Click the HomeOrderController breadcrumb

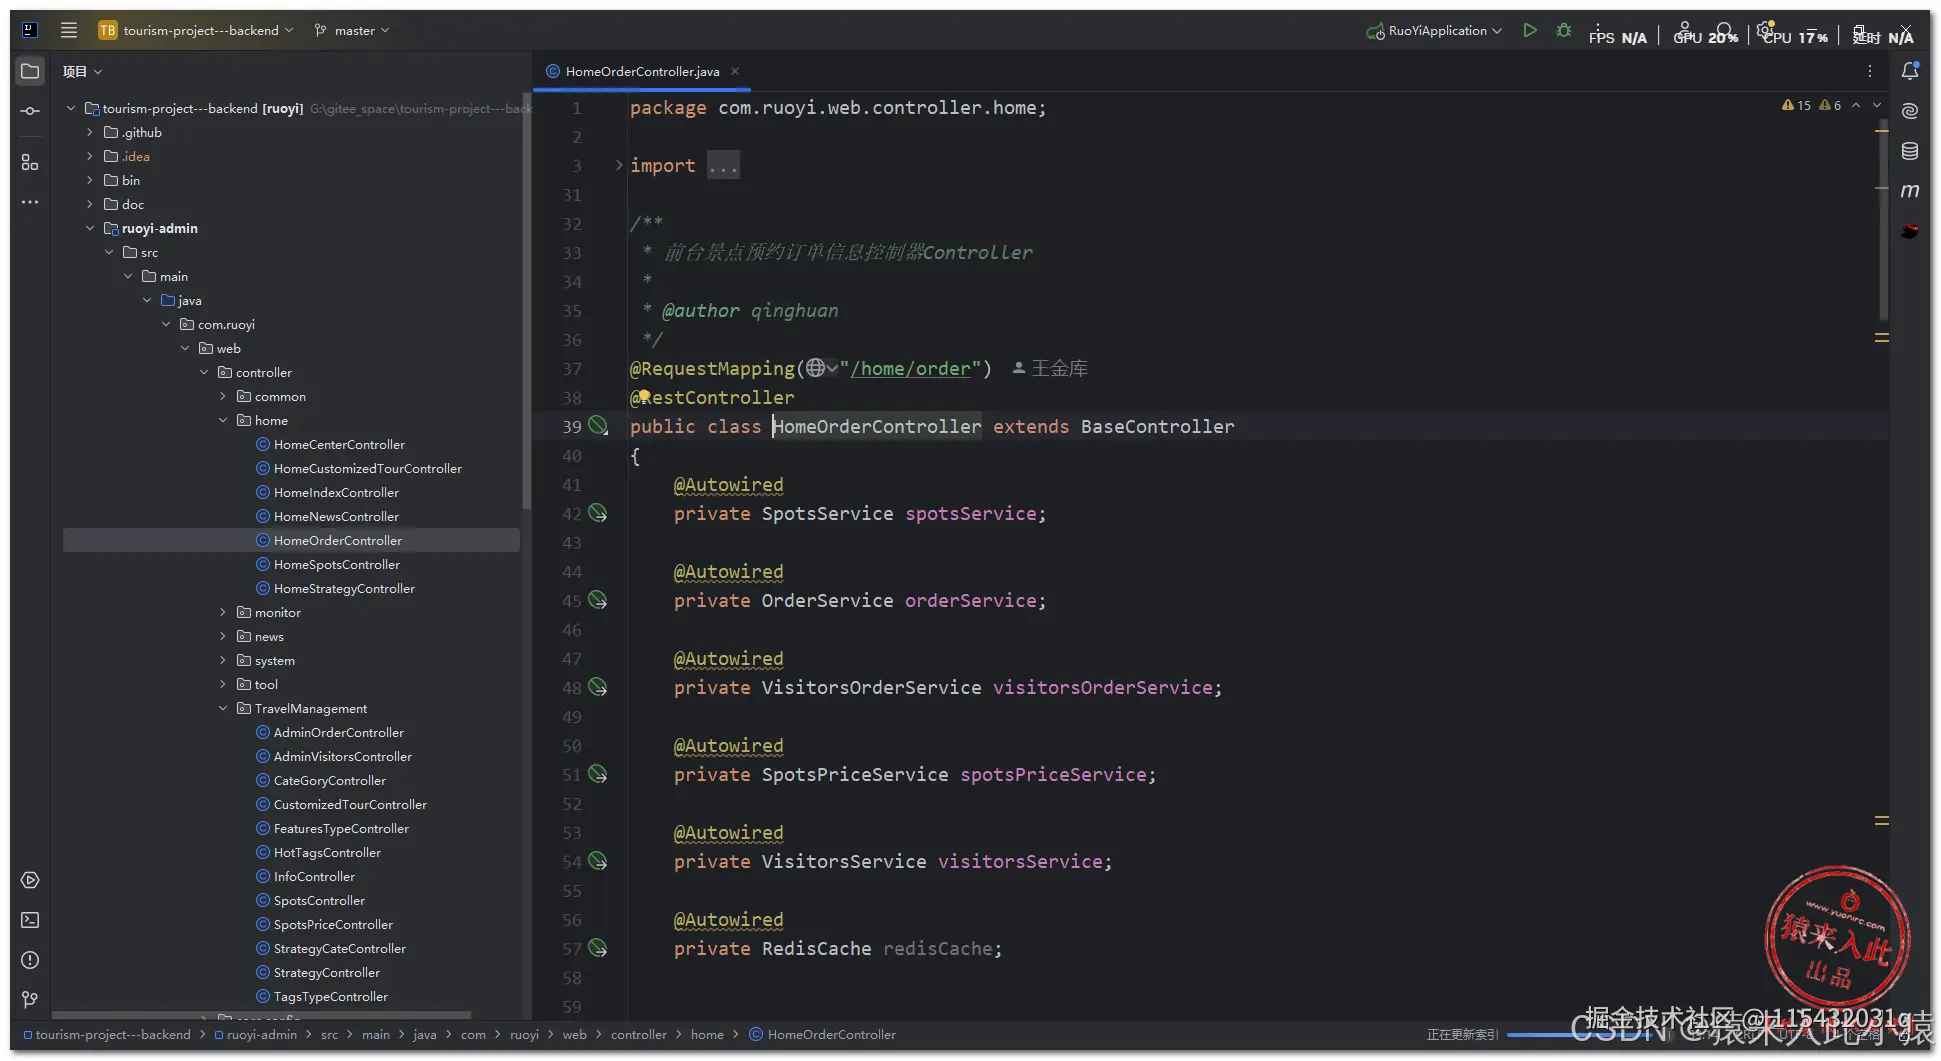(823, 1034)
